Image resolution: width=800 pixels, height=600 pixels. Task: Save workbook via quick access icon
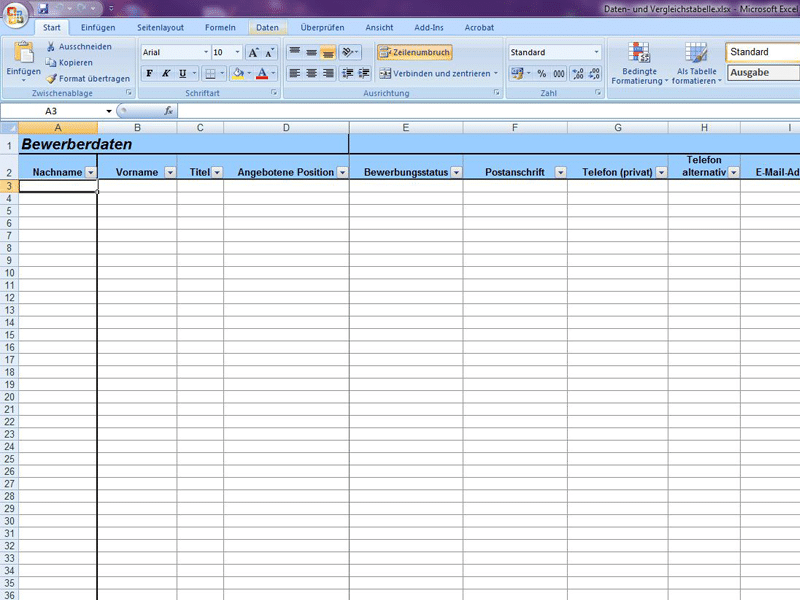point(43,8)
